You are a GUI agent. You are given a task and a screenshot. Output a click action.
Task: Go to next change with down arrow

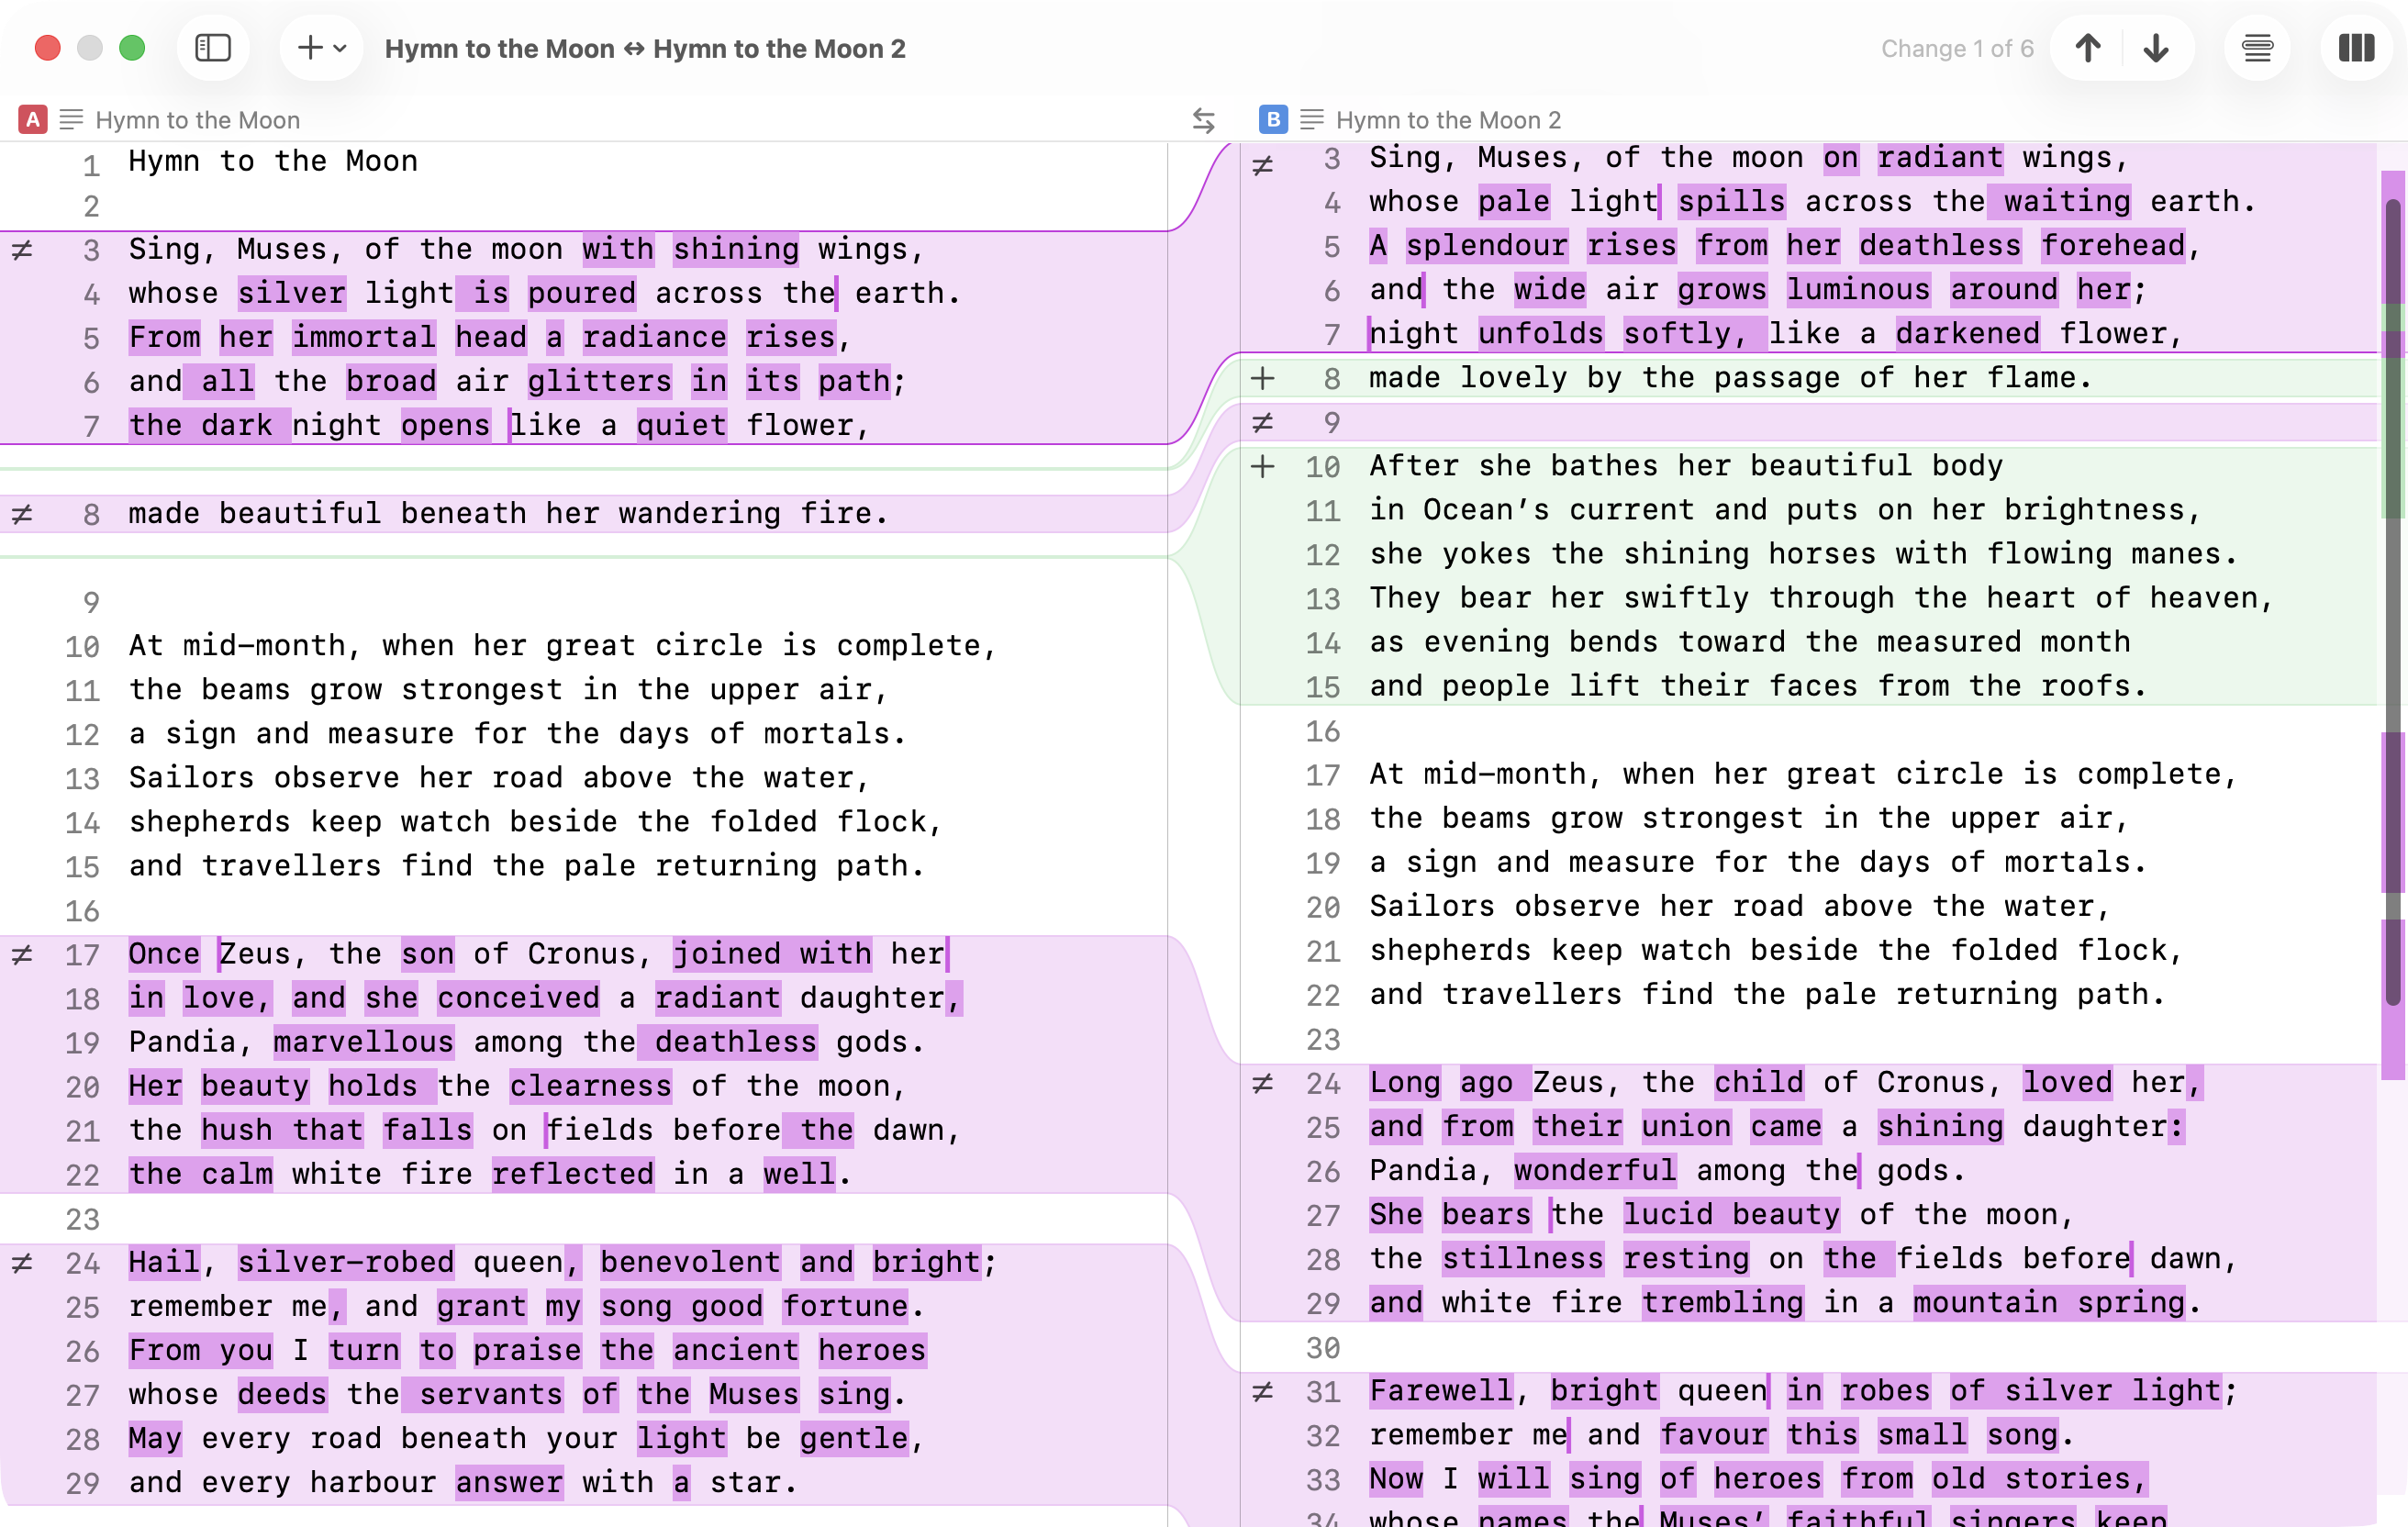point(2156,48)
